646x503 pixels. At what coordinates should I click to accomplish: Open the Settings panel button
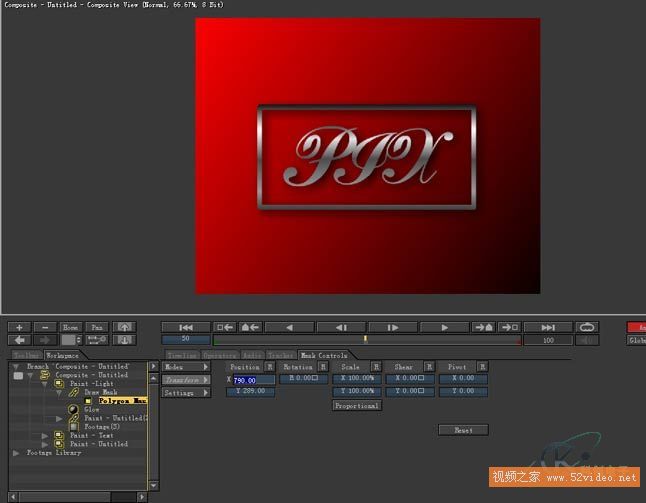(186, 393)
